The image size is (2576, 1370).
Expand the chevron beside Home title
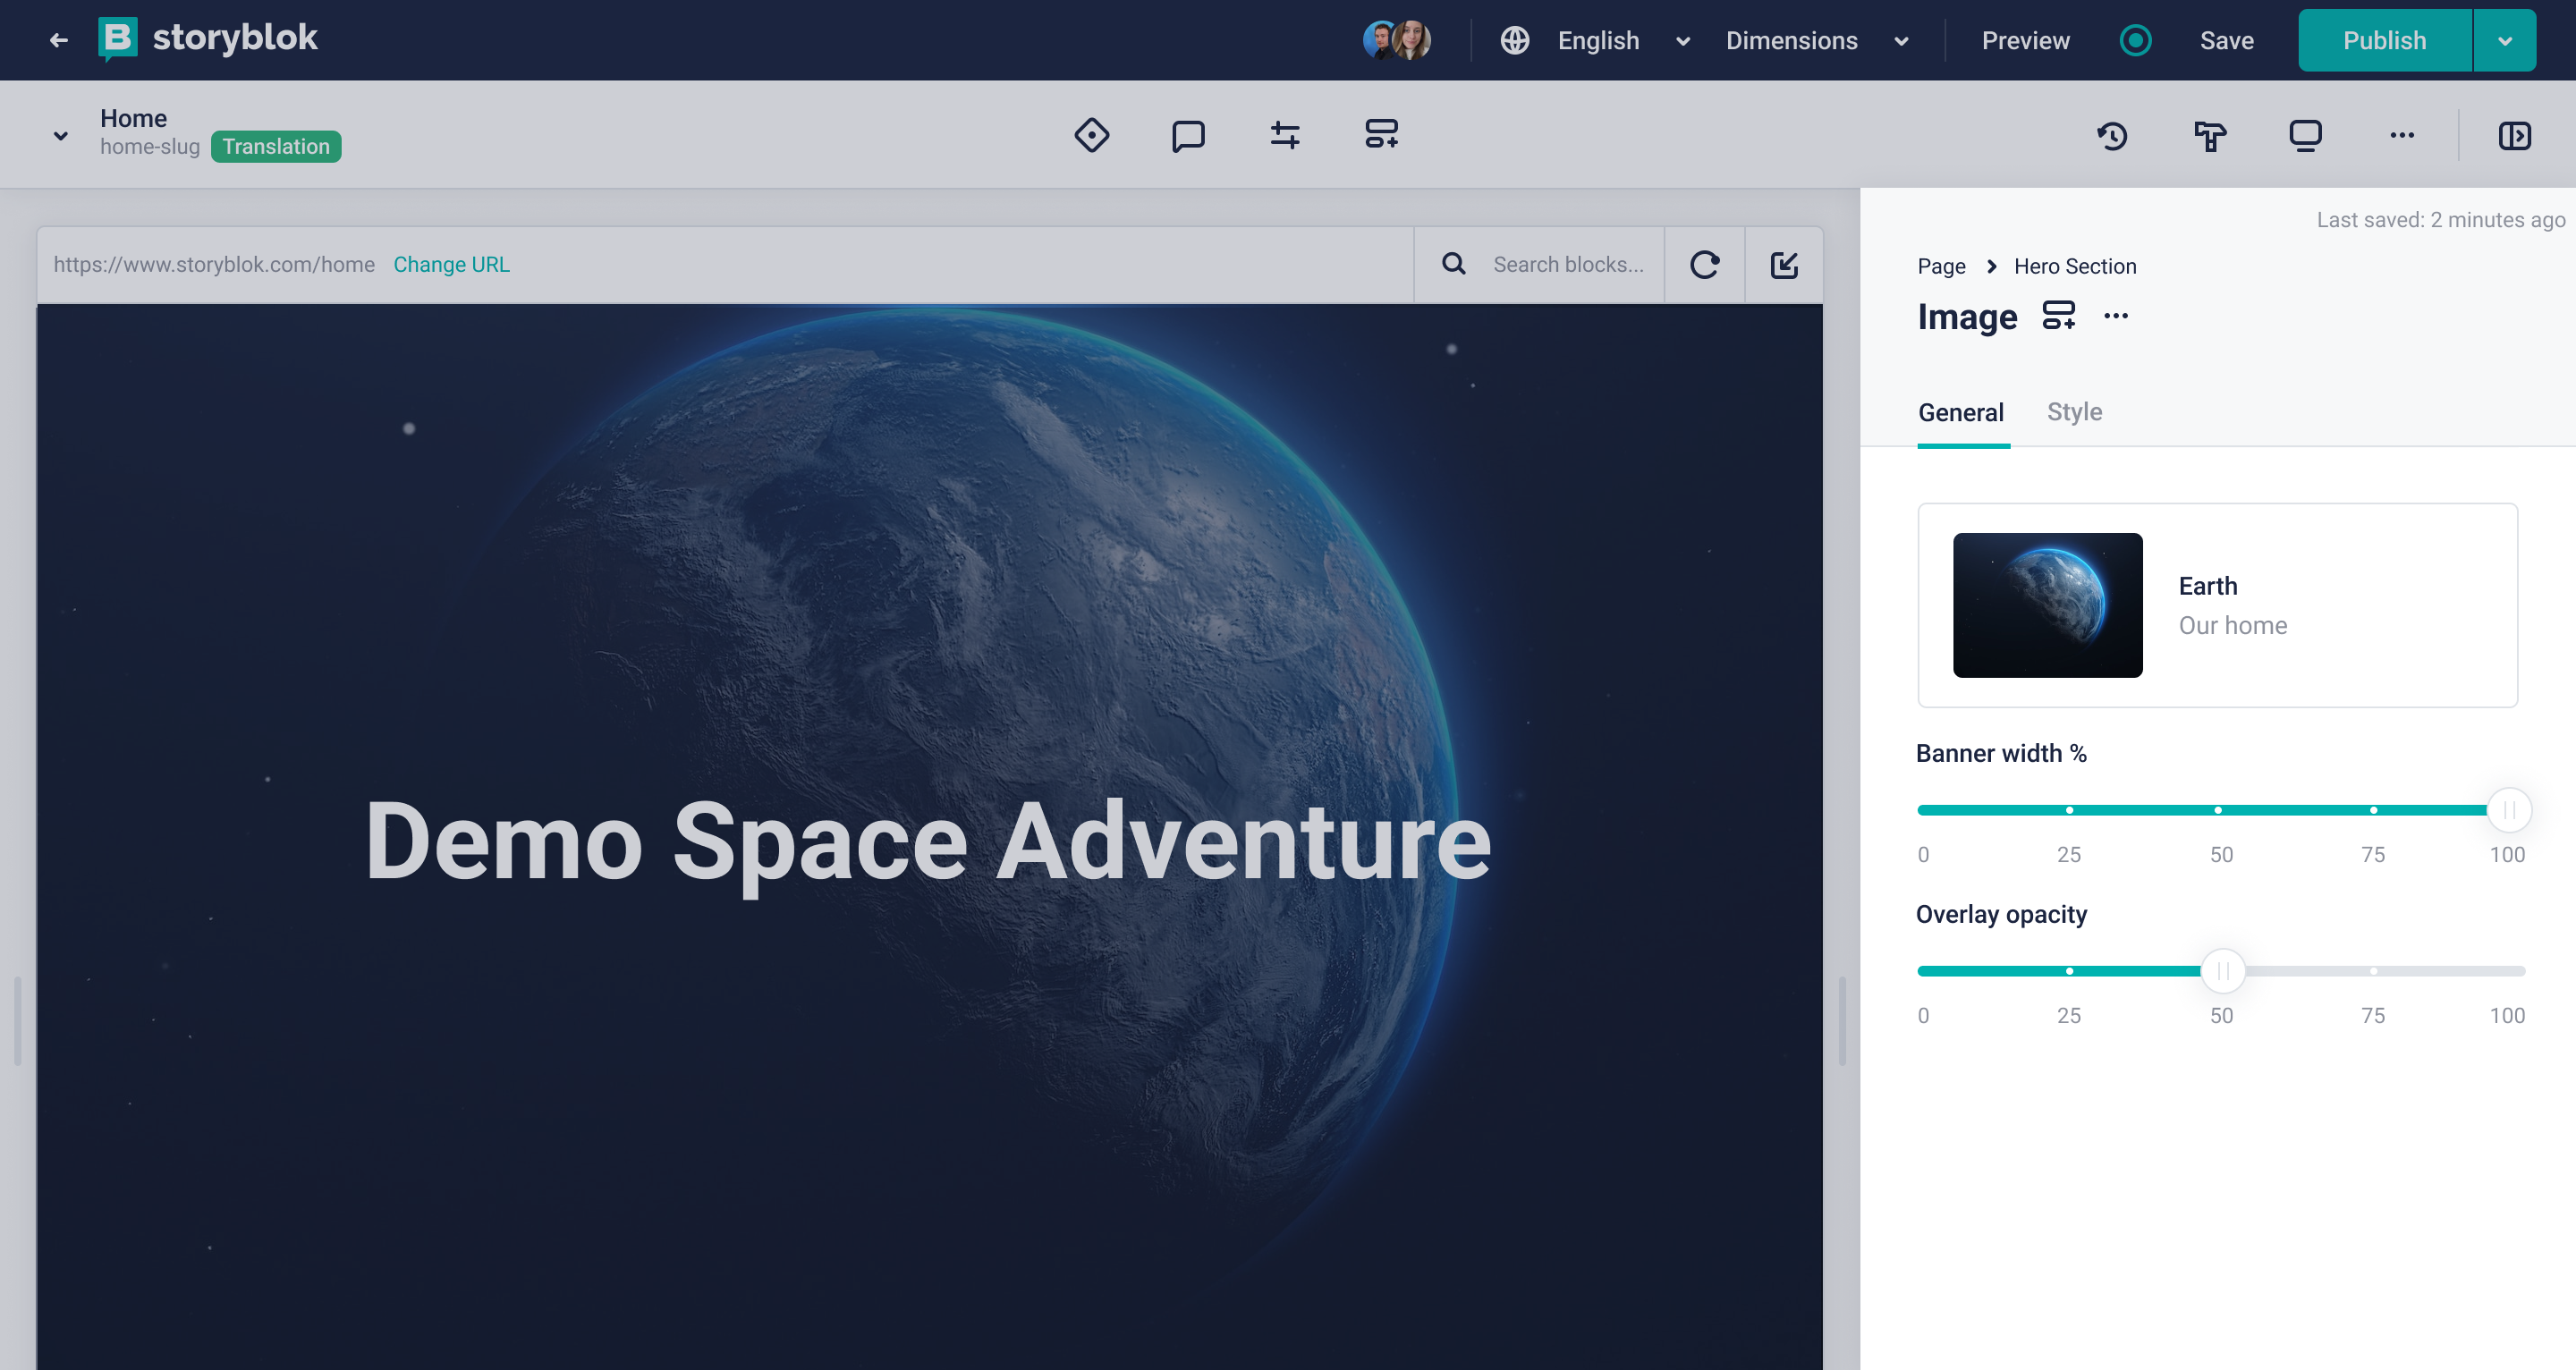point(61,135)
